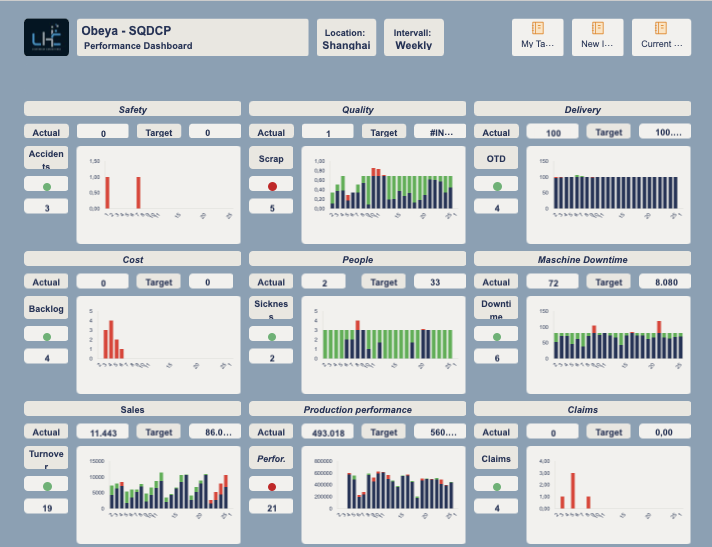Image resolution: width=712 pixels, height=547 pixels.
Task: Click the green Claims status indicator
Action: 496,486
